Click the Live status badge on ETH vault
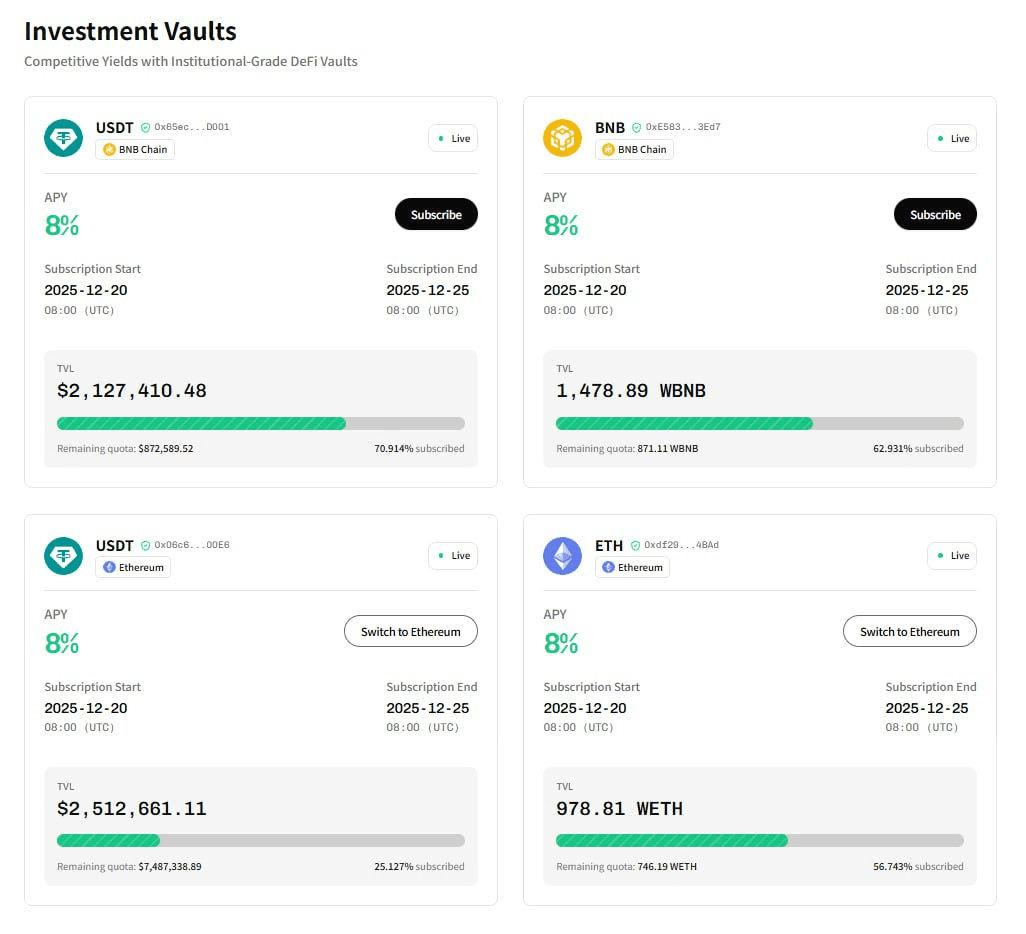The width and height of the screenshot is (1026, 934). [951, 555]
